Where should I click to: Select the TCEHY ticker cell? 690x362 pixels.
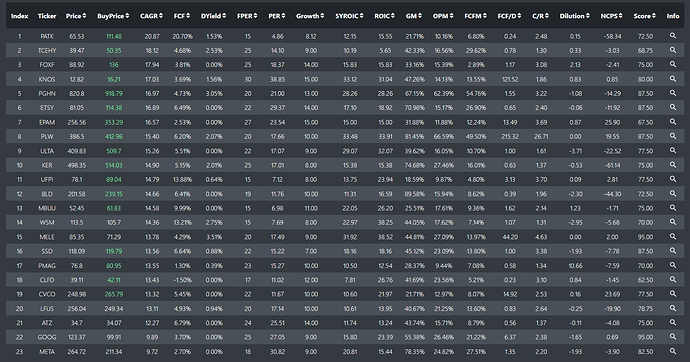[x=47, y=51]
